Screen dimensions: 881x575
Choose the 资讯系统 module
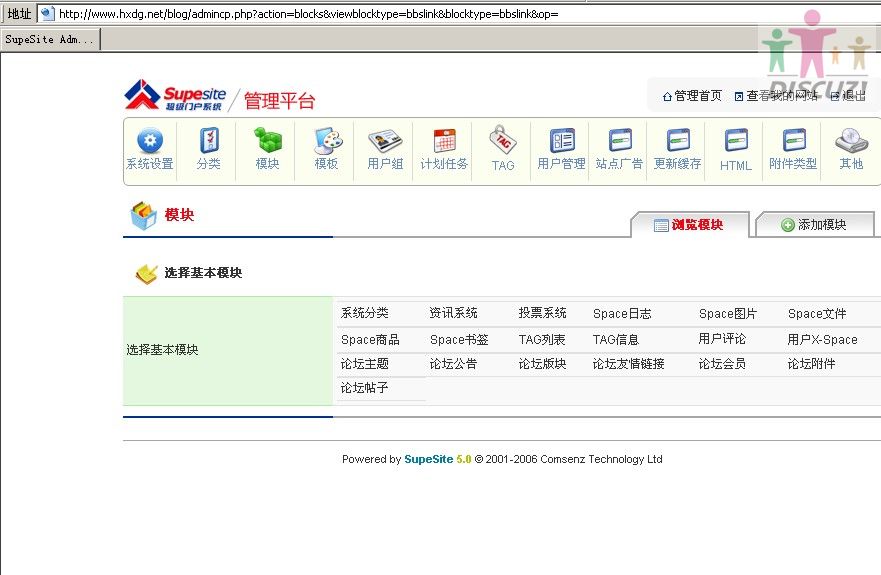point(453,313)
